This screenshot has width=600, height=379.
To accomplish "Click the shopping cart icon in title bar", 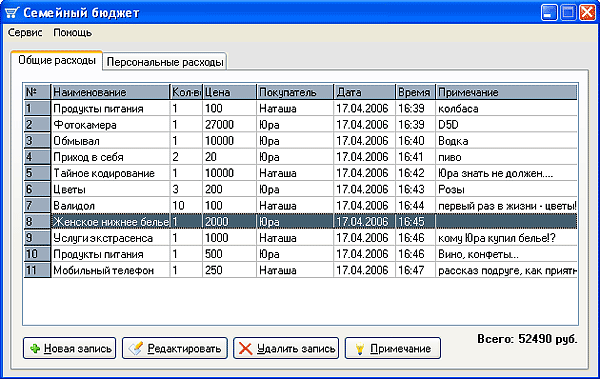I will pos(11,13).
